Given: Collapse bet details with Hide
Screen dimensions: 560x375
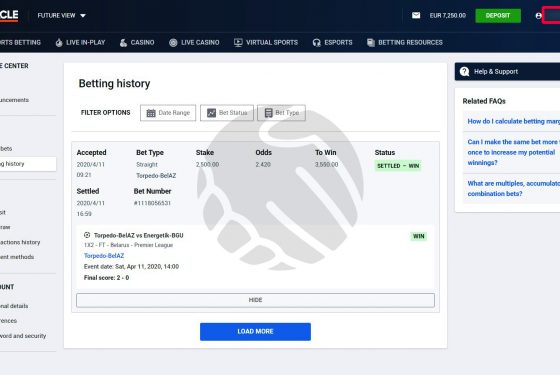Looking at the screenshot, I should (x=255, y=300).
